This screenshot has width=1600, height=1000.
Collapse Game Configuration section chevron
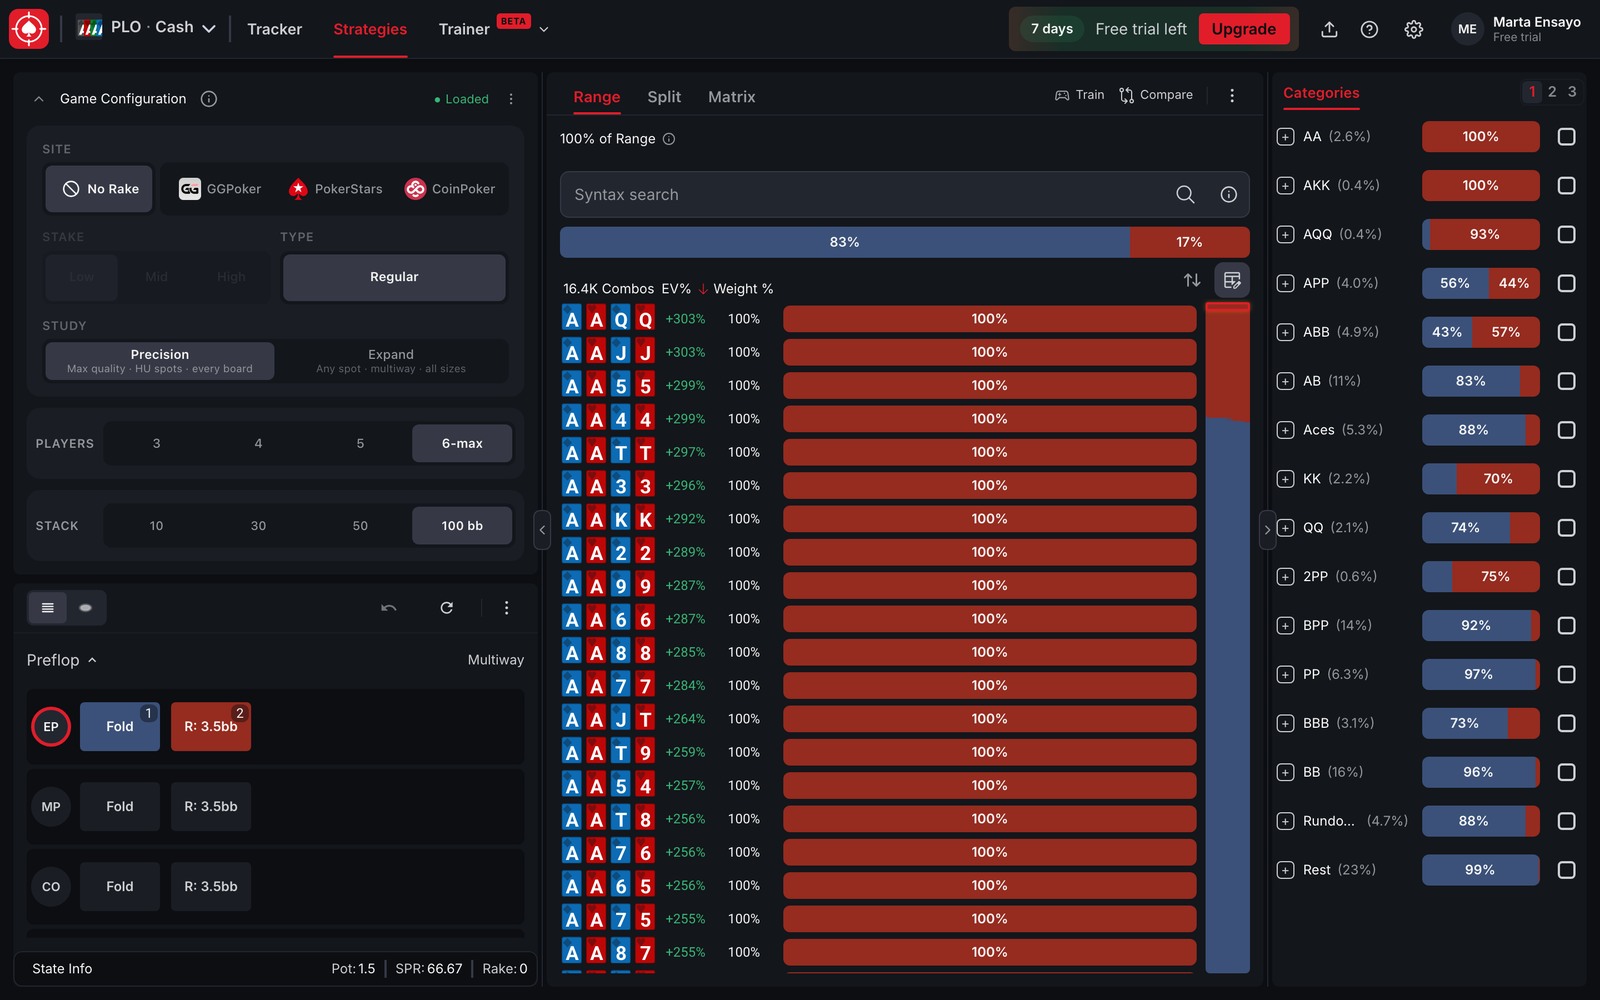[39, 99]
